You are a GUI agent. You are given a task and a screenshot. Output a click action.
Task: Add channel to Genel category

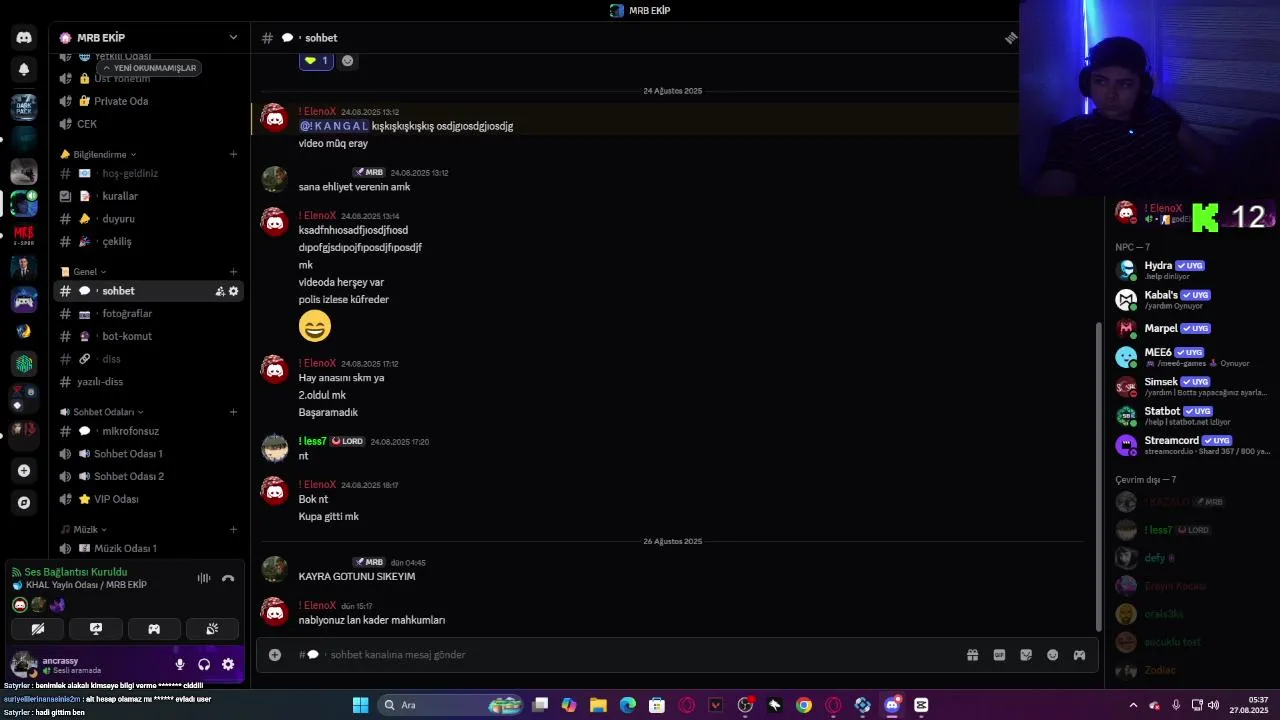pyautogui.click(x=233, y=272)
